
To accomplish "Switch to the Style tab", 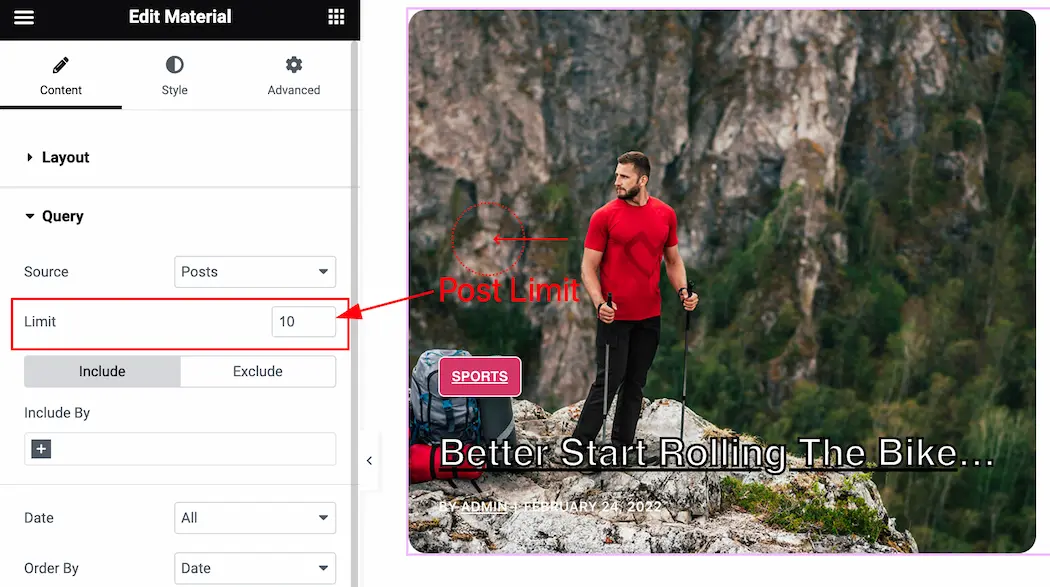I will (x=174, y=76).
